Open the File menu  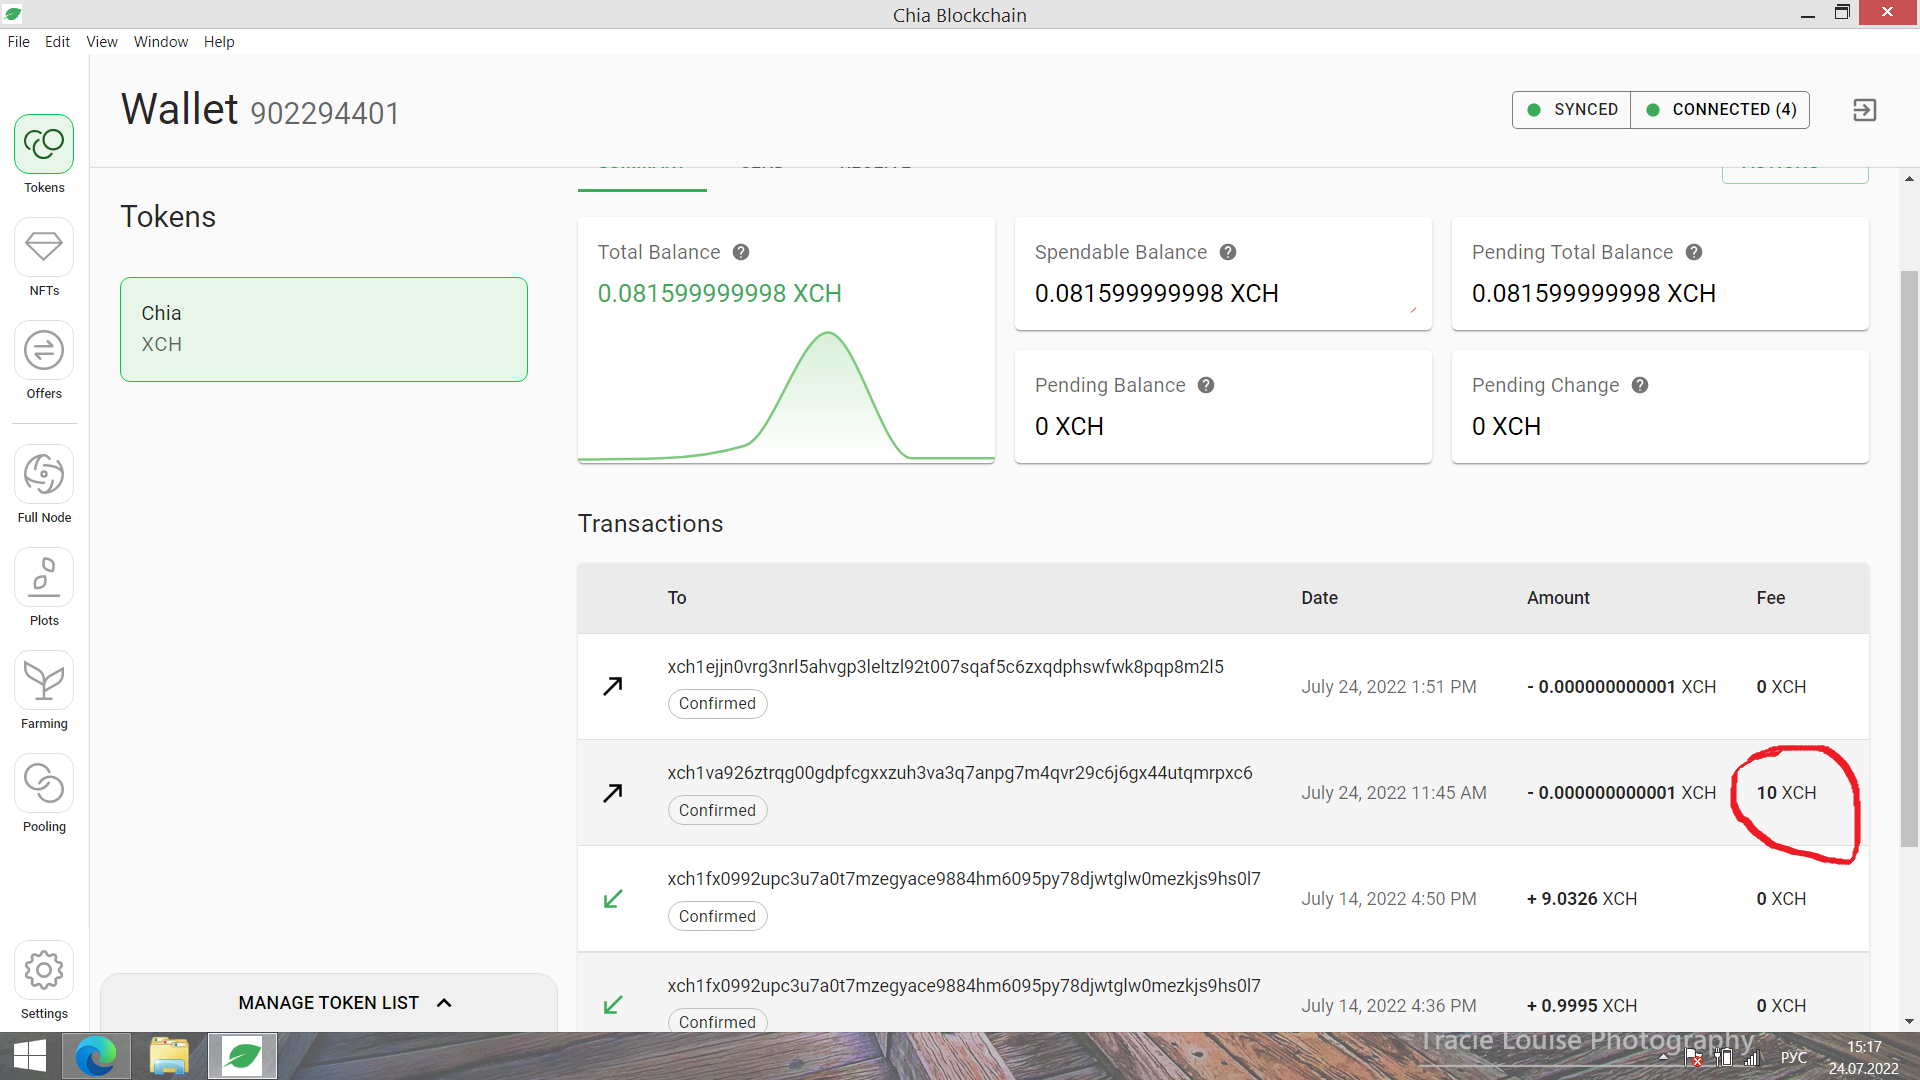[19, 42]
